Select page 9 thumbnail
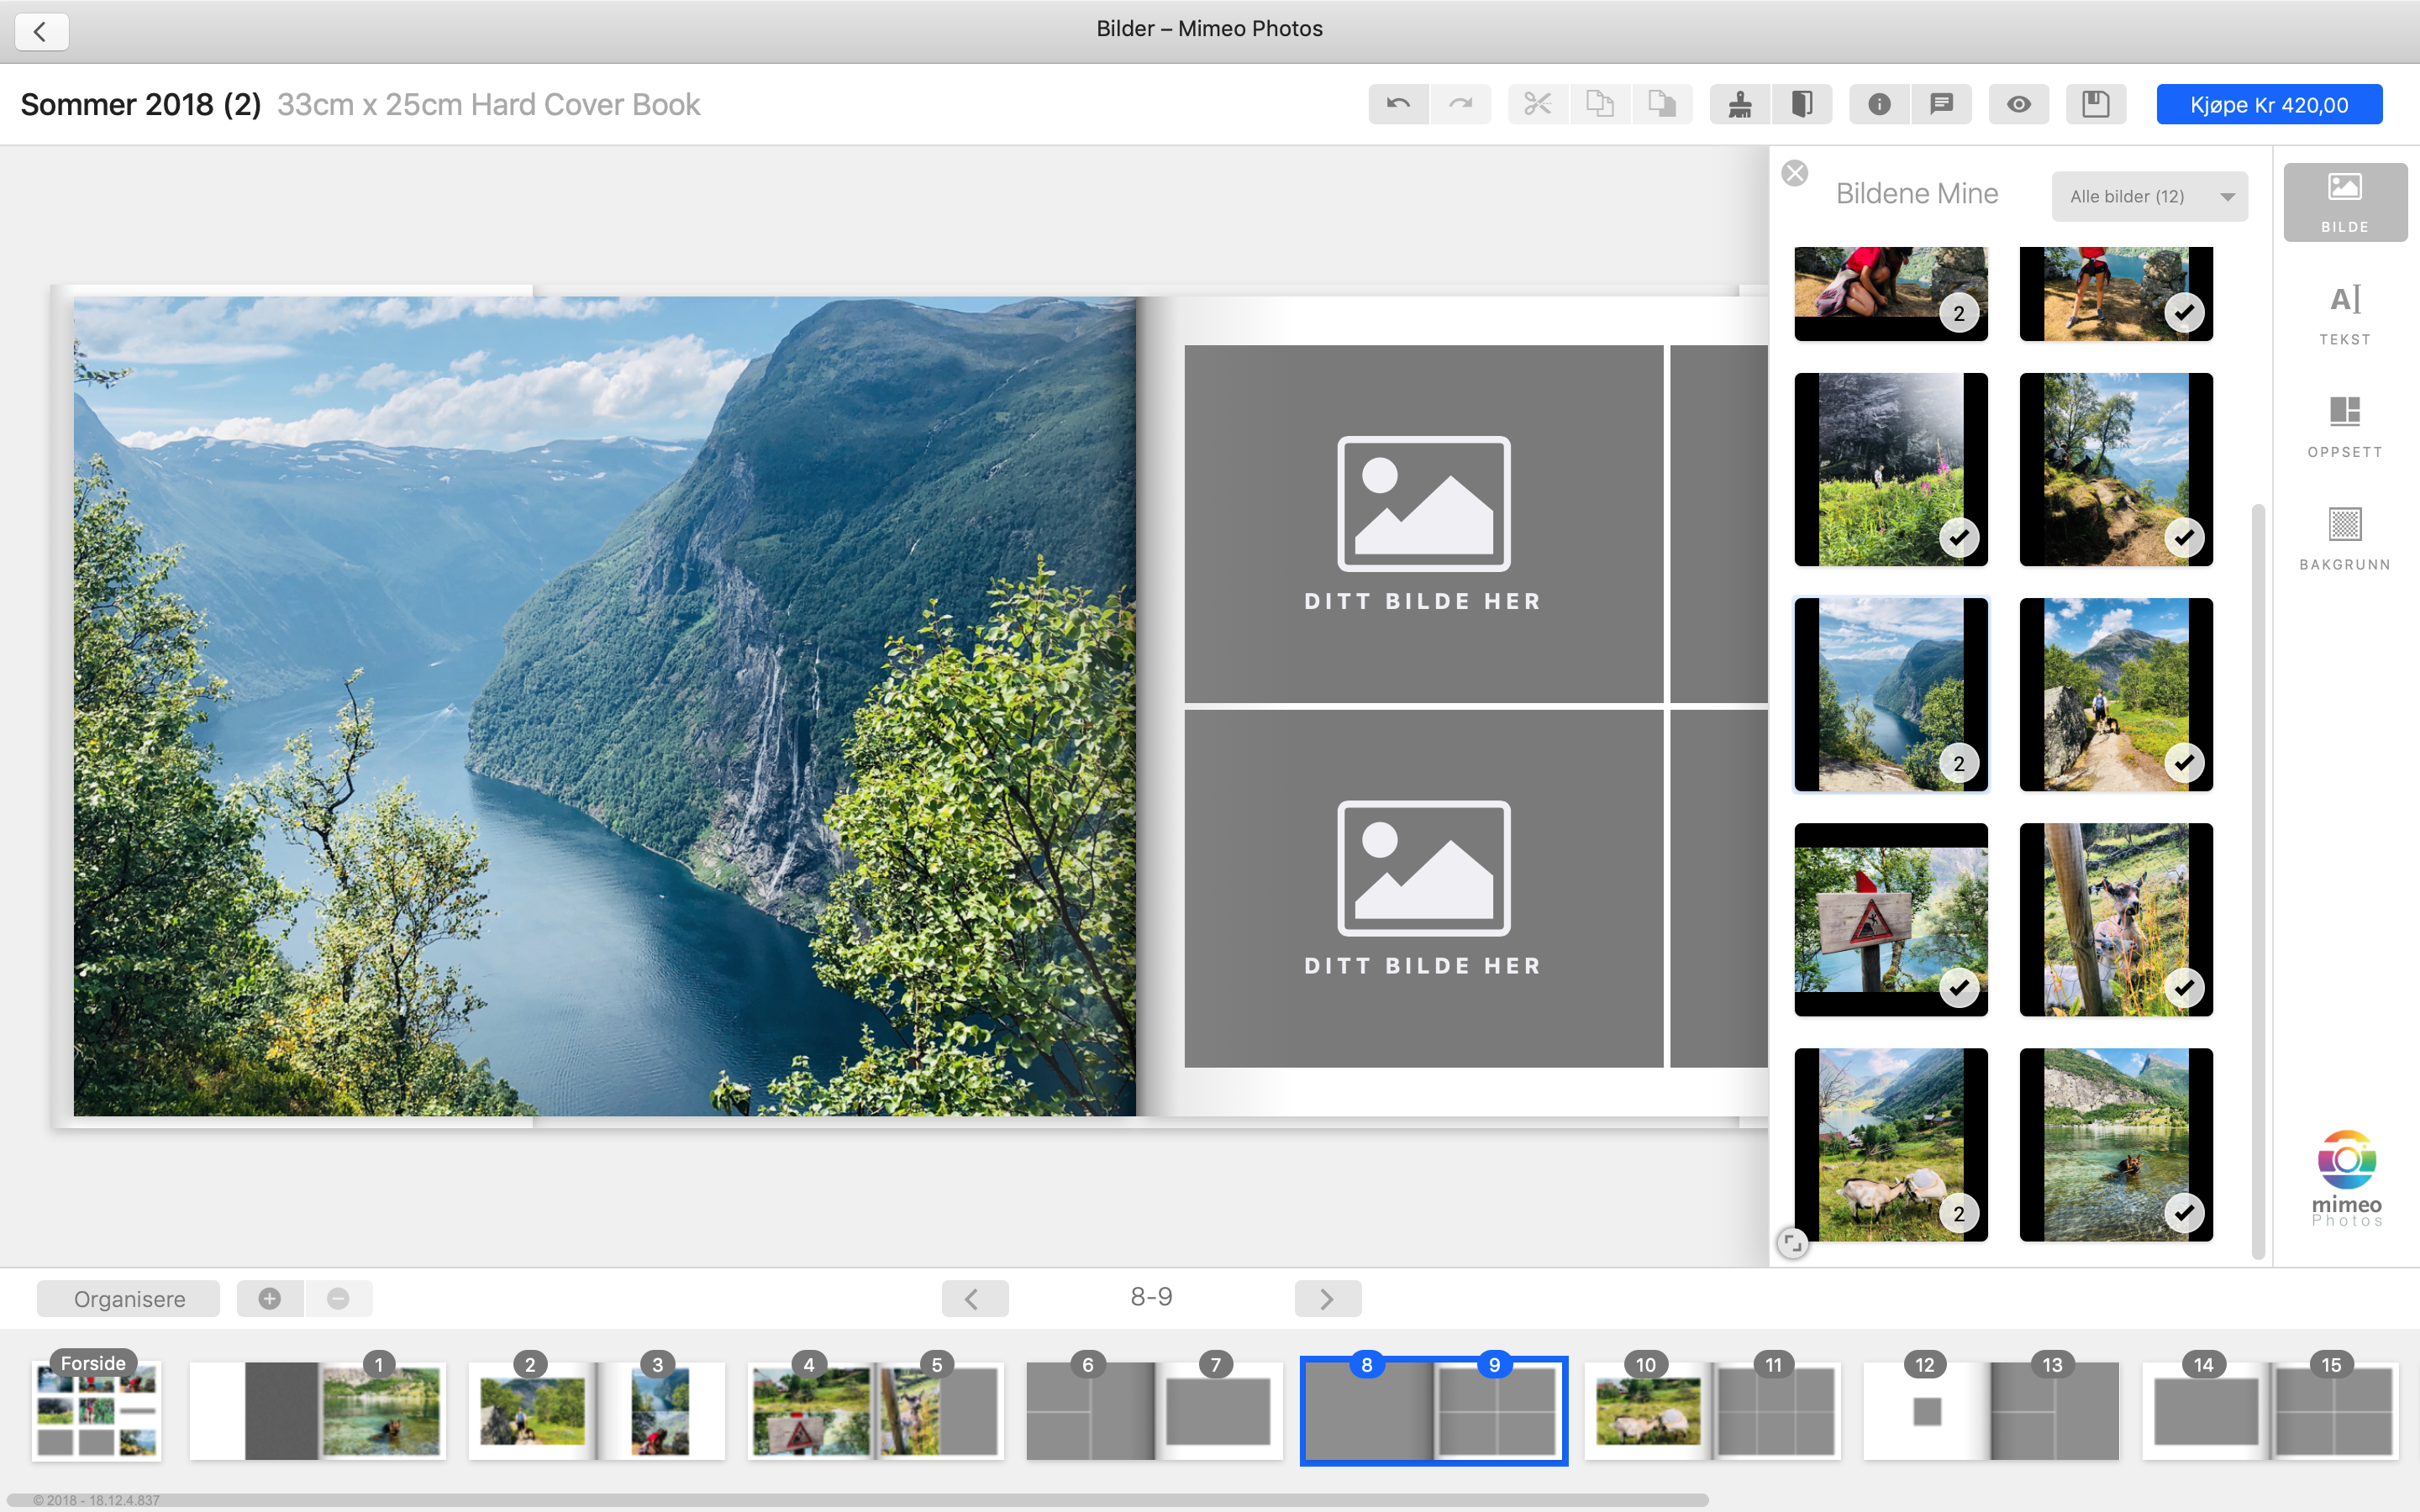The image size is (2420, 1512). click(x=1498, y=1410)
